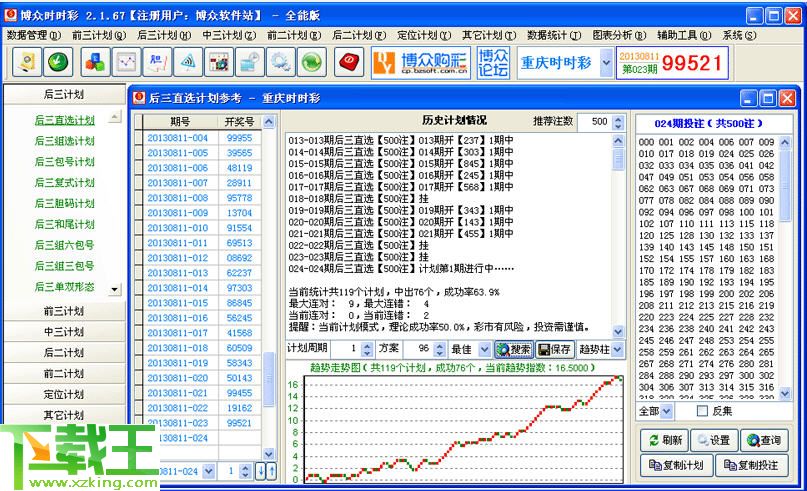Screen dimensions: 807x491
Task: Open the 系统 menu
Action: [x=739, y=35]
